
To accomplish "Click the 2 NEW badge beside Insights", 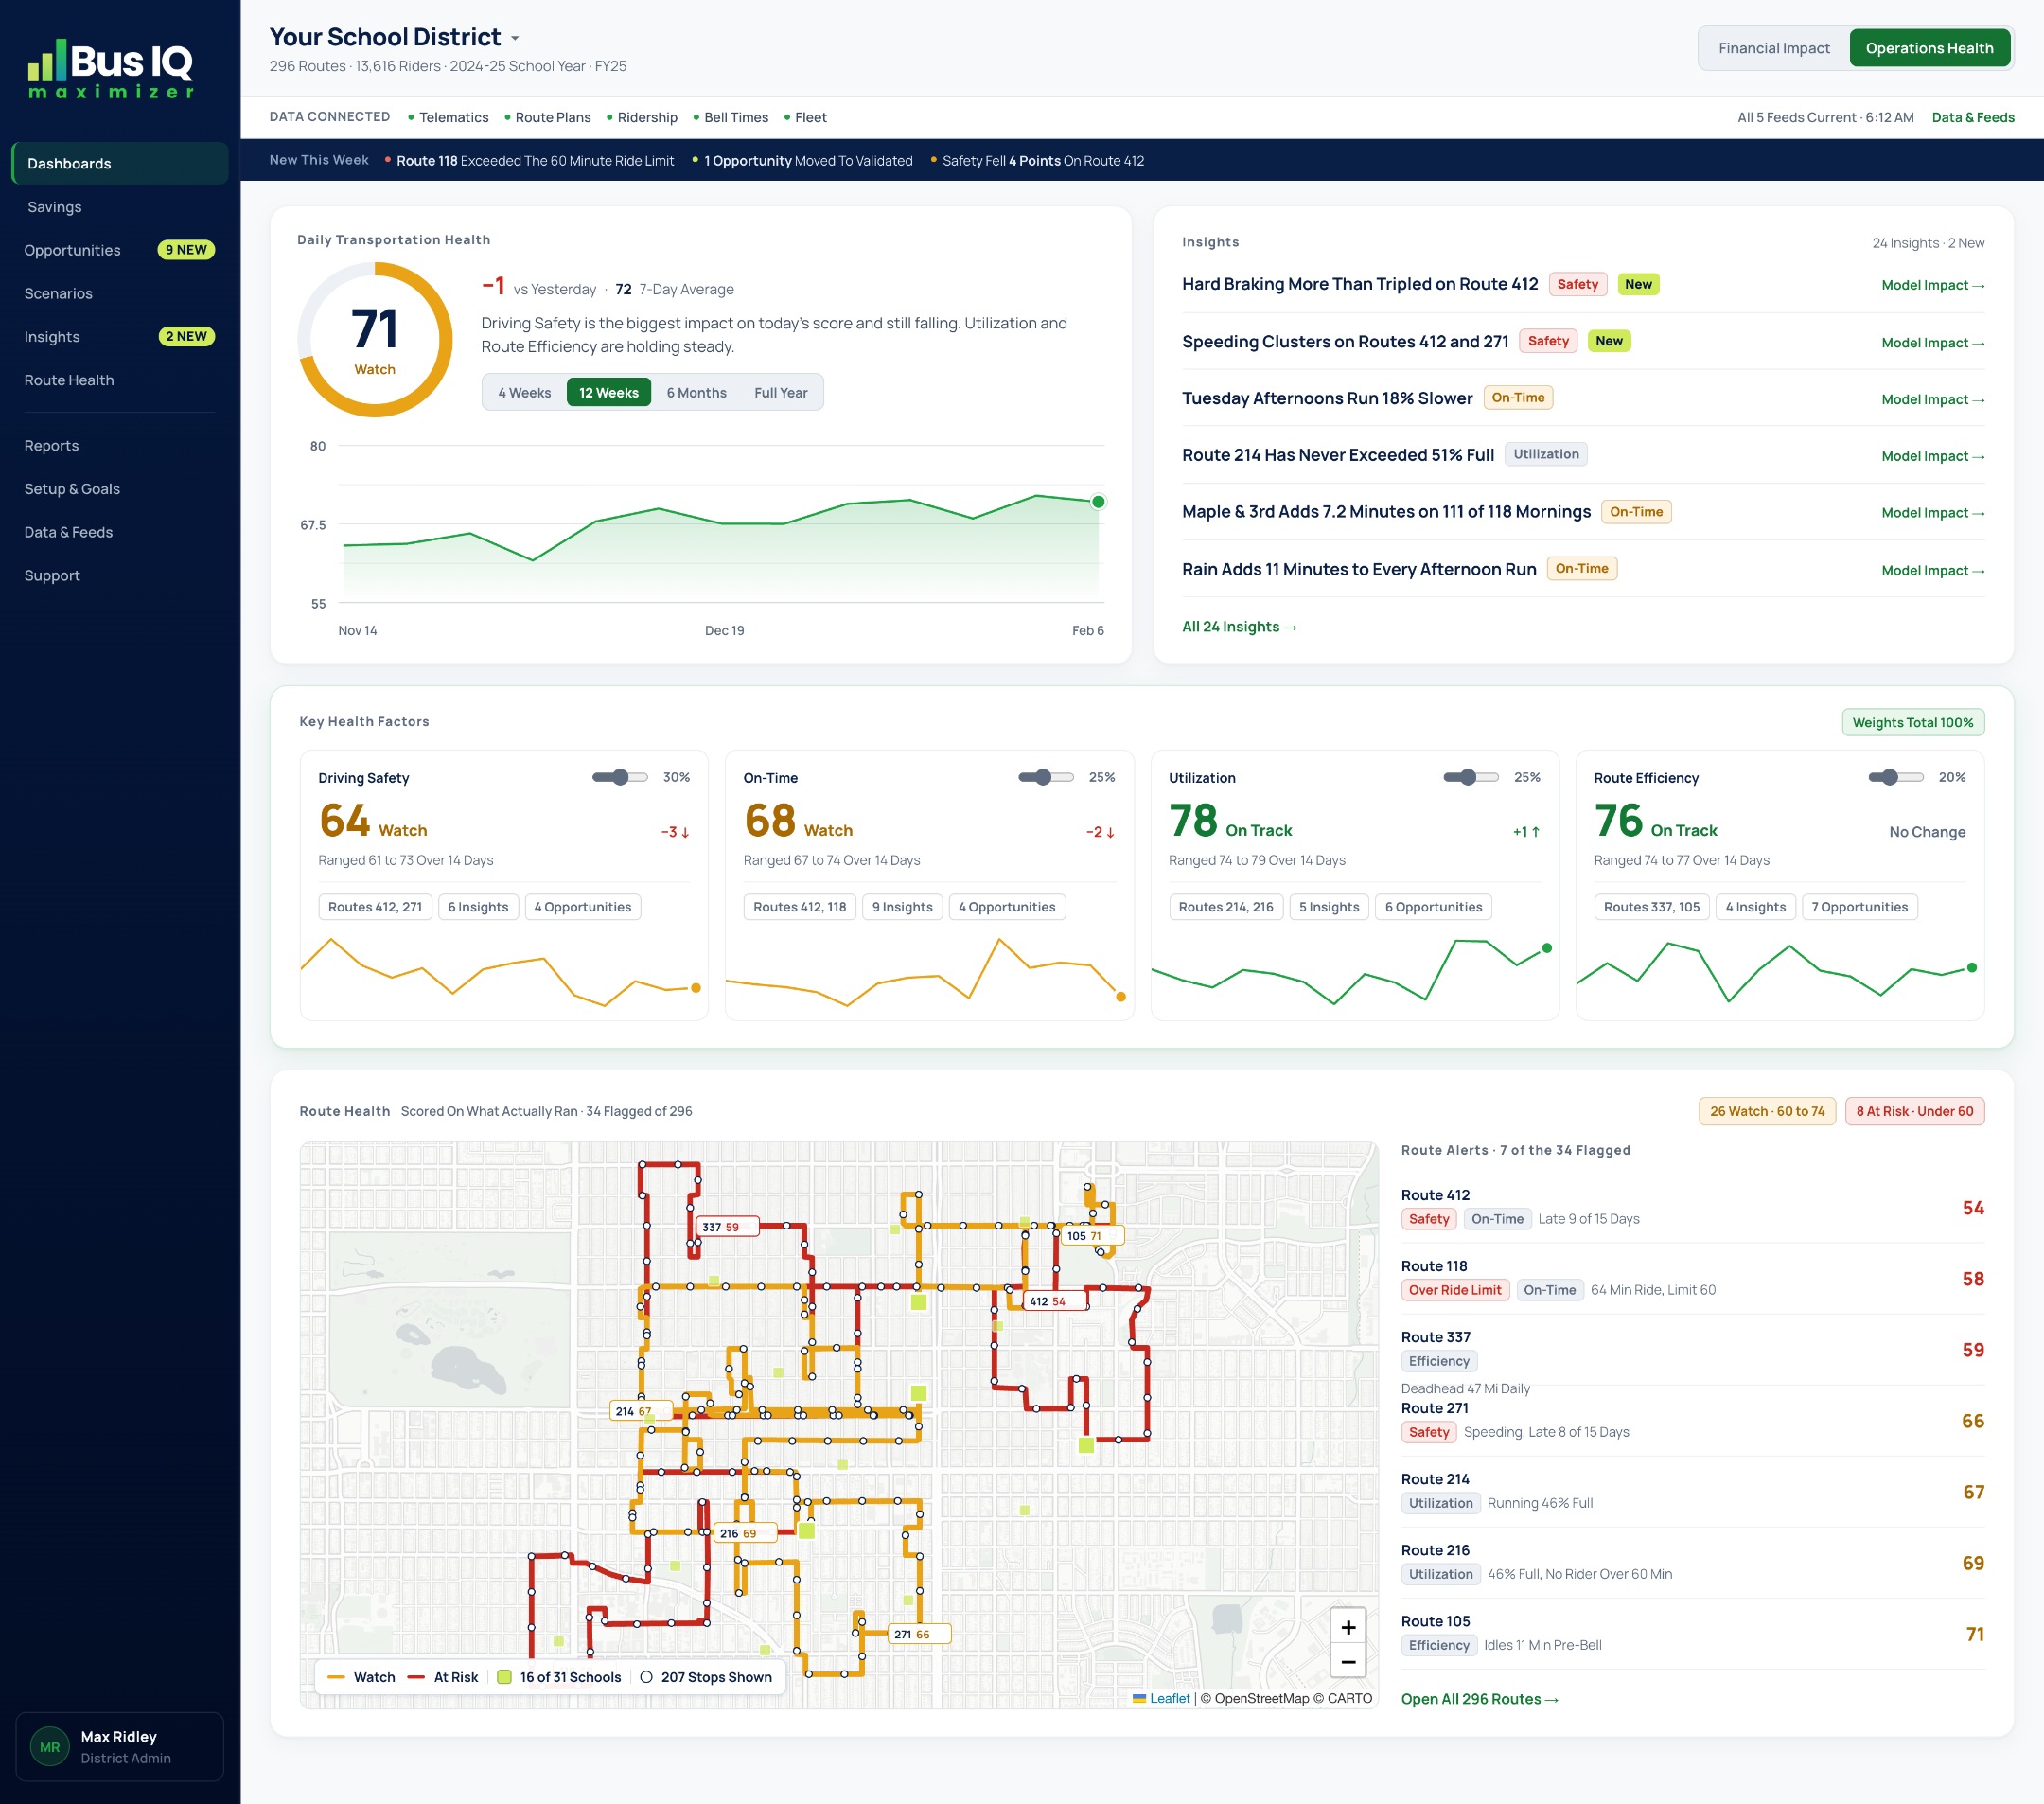I will 187,336.
